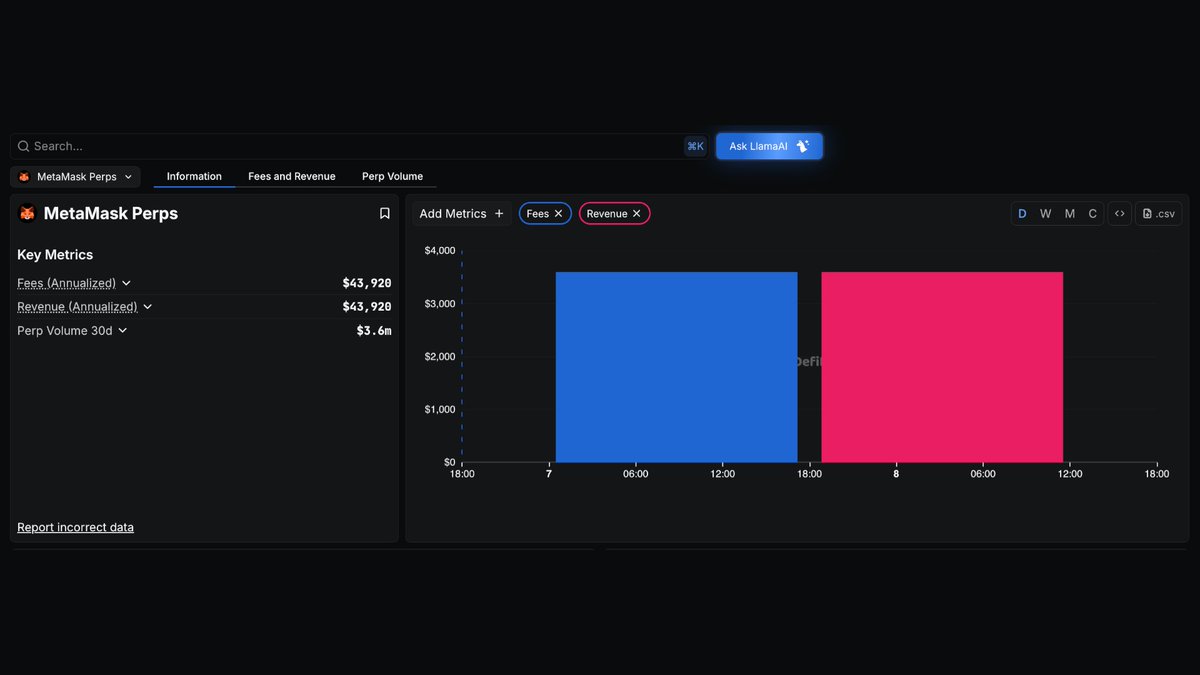
Task: Follow the Report incorrect data link
Action: [x=75, y=527]
